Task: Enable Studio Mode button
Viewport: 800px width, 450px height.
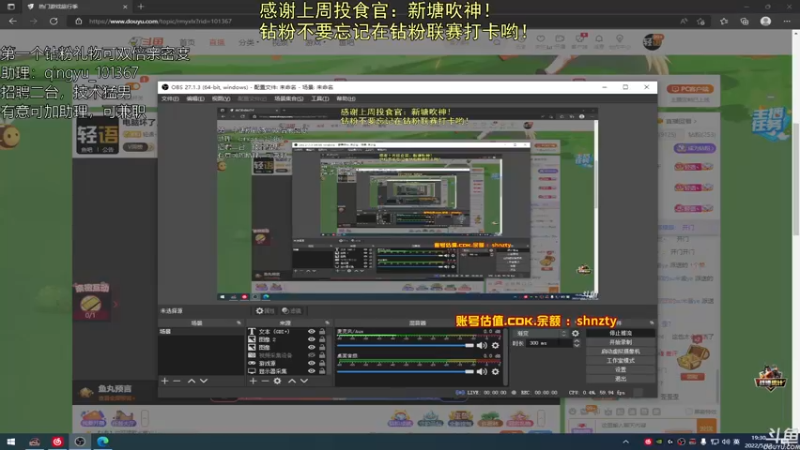Action: (620, 361)
